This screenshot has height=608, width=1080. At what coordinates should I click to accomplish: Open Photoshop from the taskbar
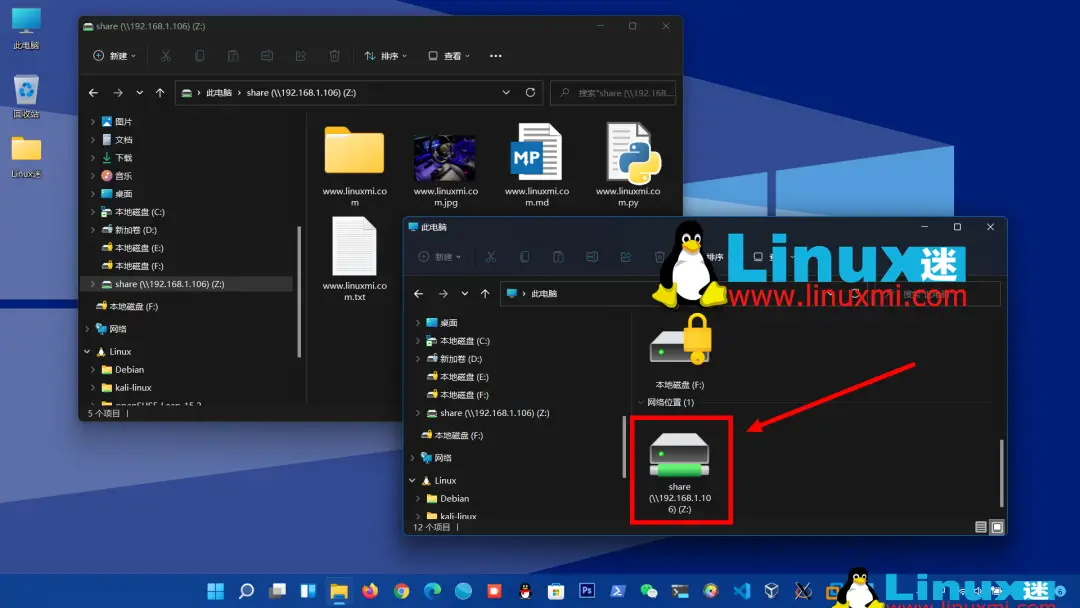coord(587,591)
